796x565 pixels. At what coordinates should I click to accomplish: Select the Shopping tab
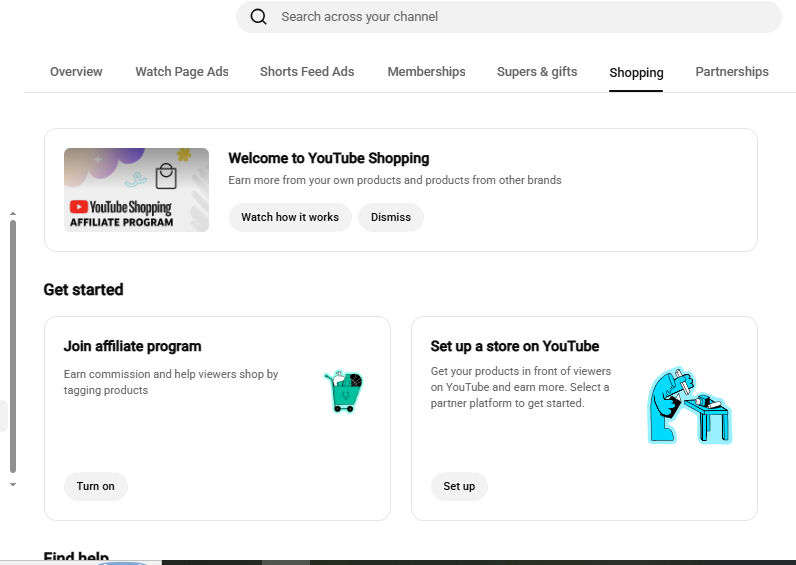(x=636, y=73)
